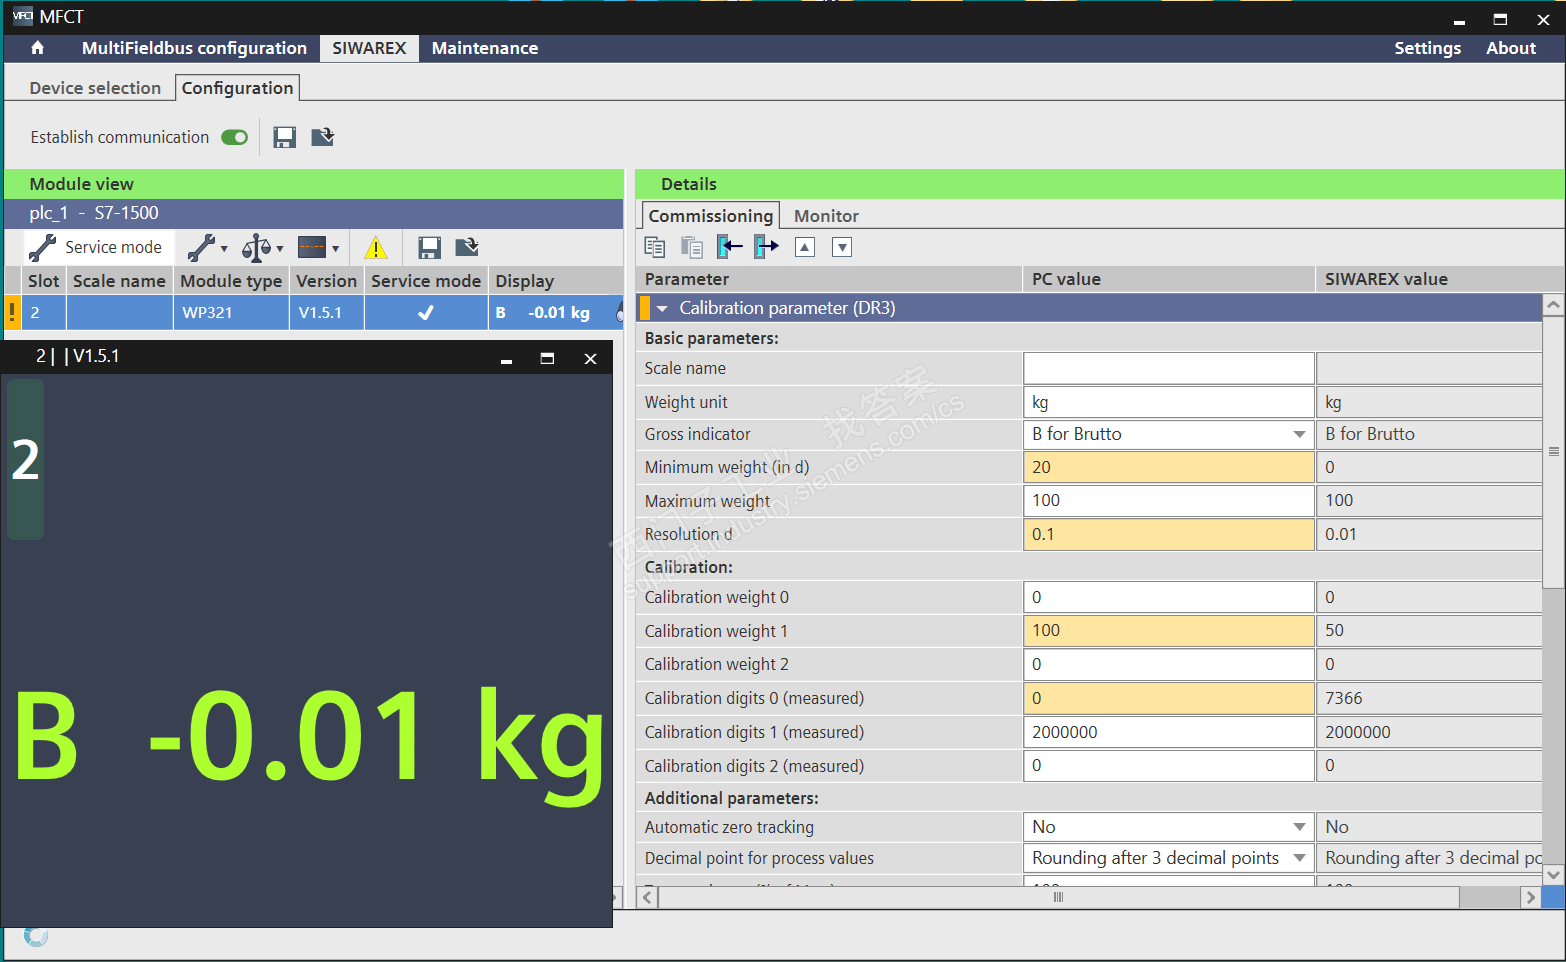
Task: Click Calibration digits 1 (measured) PC value field
Action: 1168,732
